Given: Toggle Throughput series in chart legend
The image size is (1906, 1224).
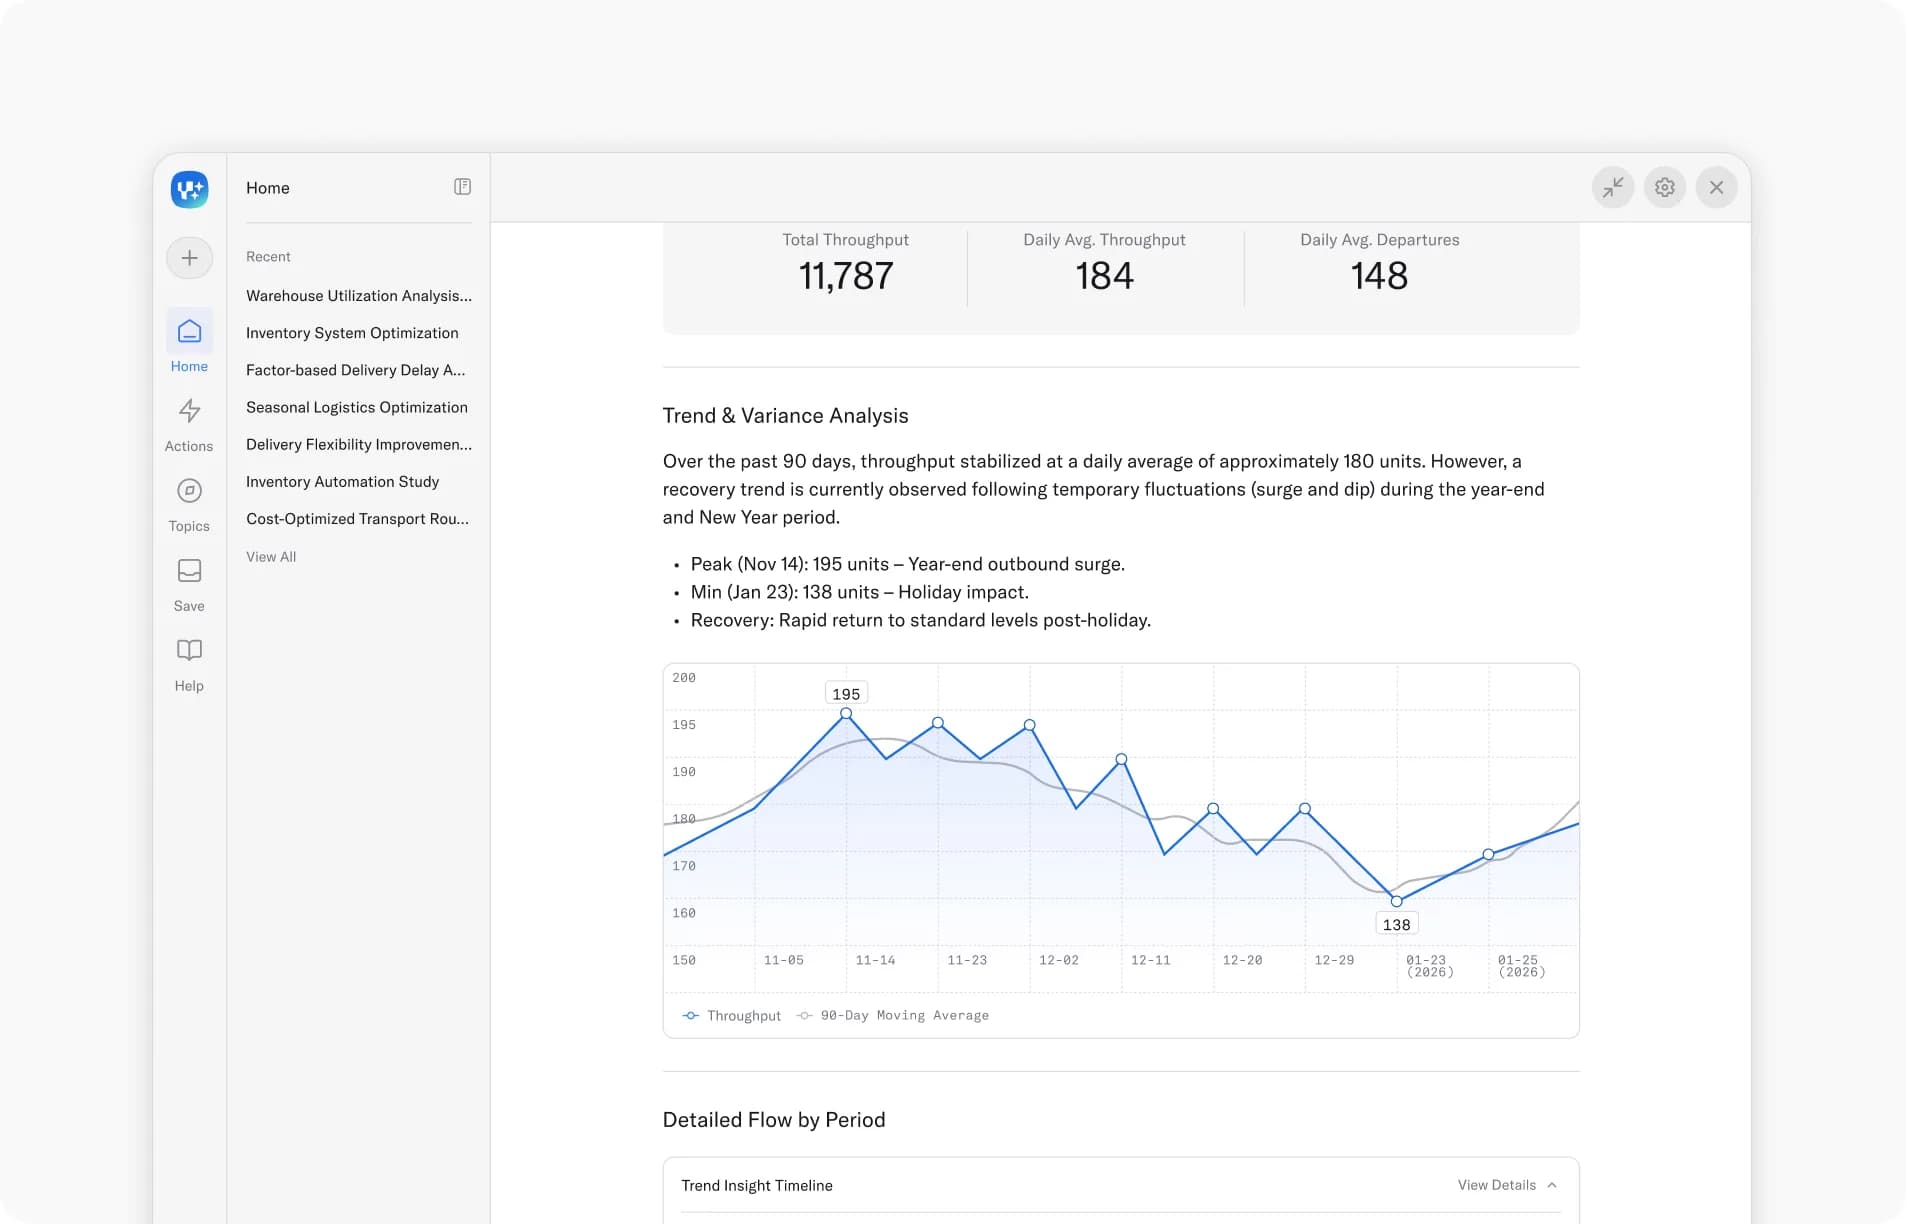Looking at the screenshot, I should pyautogui.click(x=731, y=1015).
